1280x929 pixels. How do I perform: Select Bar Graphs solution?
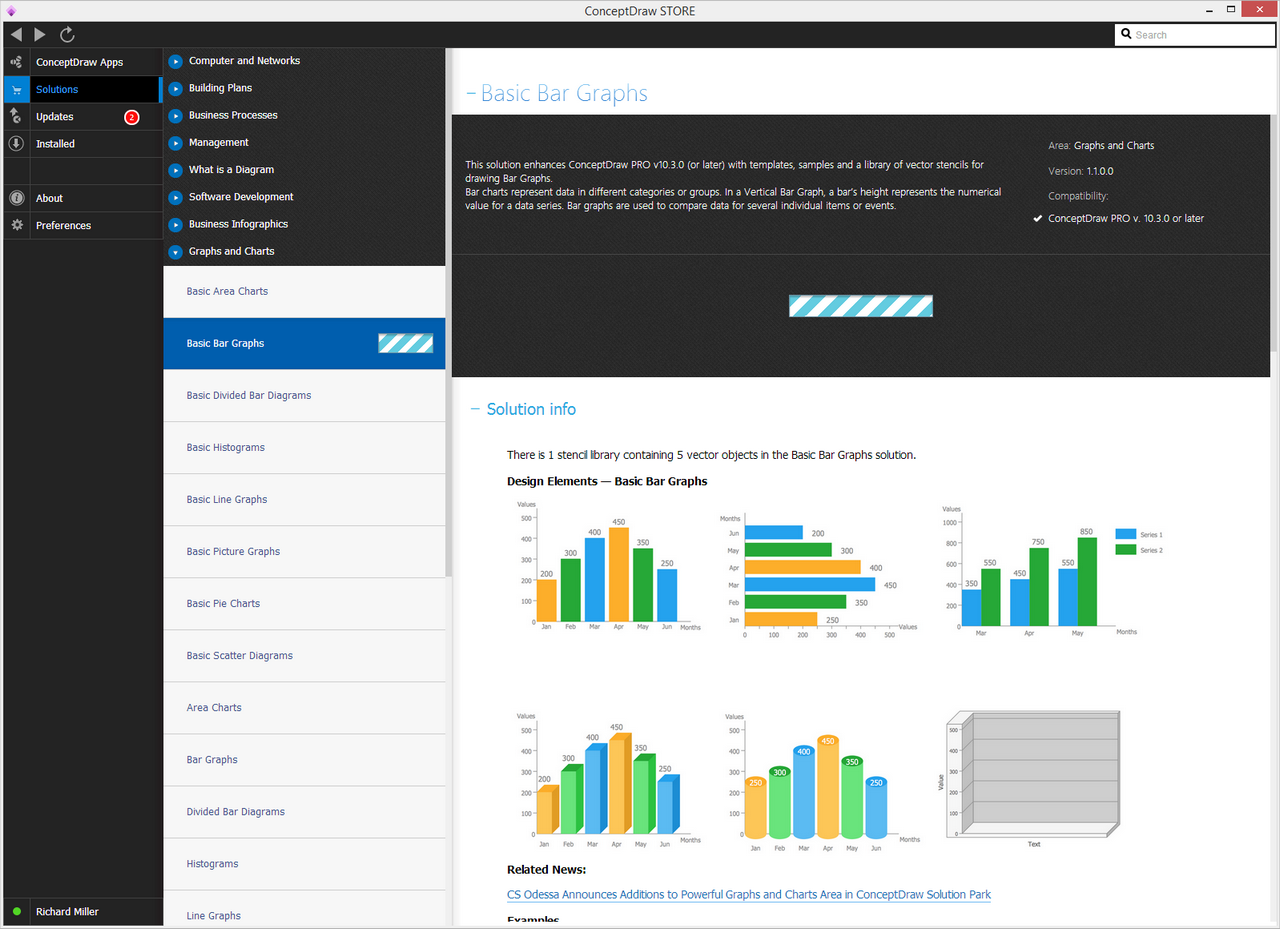coord(304,760)
